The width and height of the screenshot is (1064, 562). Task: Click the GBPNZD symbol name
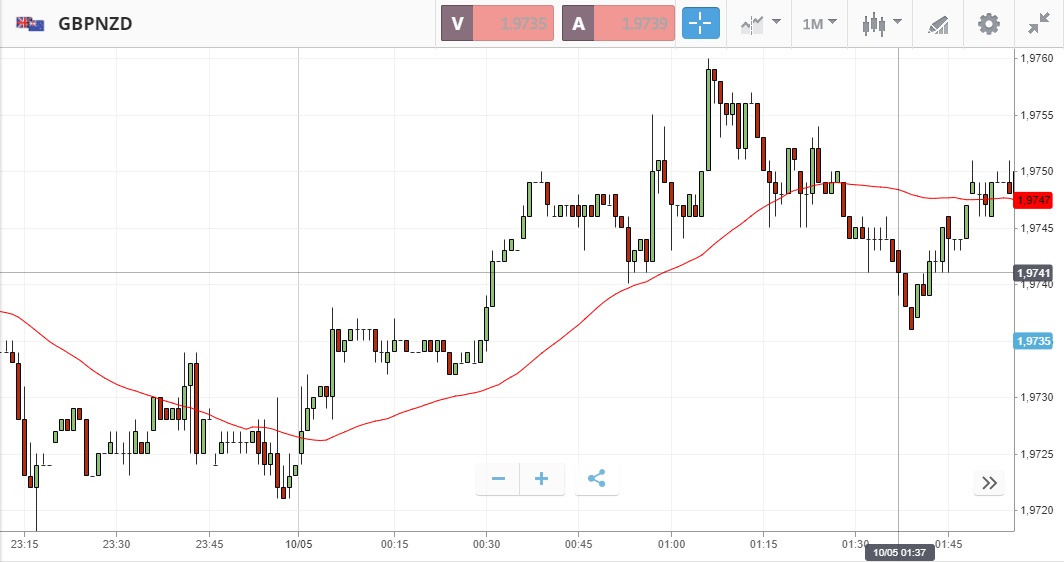point(95,23)
